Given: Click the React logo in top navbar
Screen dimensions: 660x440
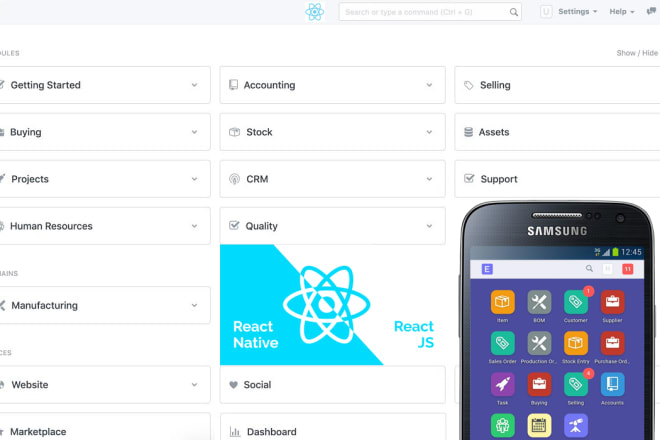Looking at the screenshot, I should [x=314, y=12].
